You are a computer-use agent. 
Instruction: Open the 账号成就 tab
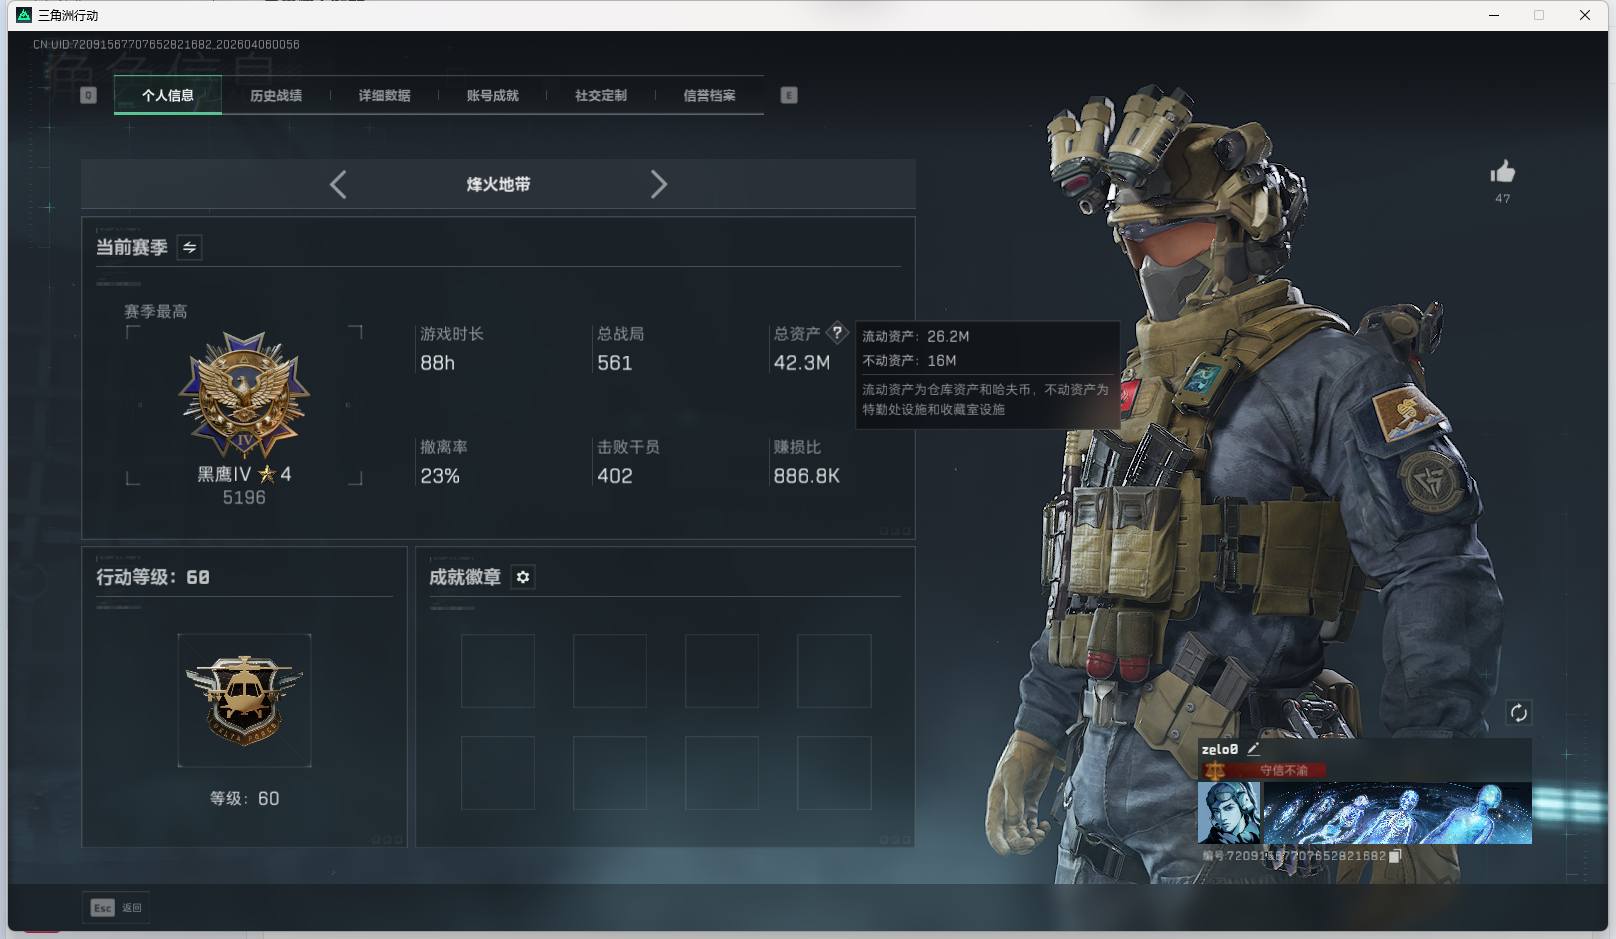click(x=492, y=95)
